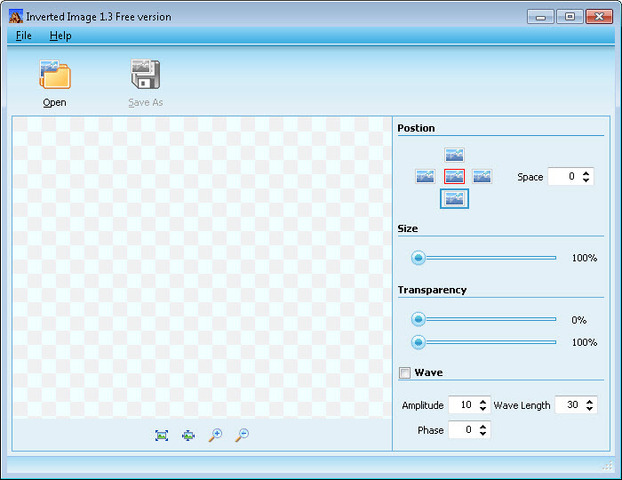Zoom in with the magnifier plus icon
622x480 pixels.
(215, 435)
